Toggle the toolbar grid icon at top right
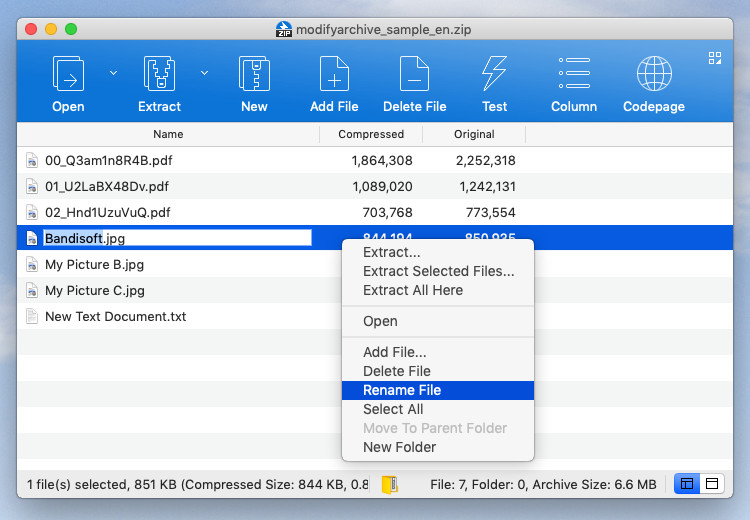Image resolution: width=750 pixels, height=520 pixels. tap(715, 58)
